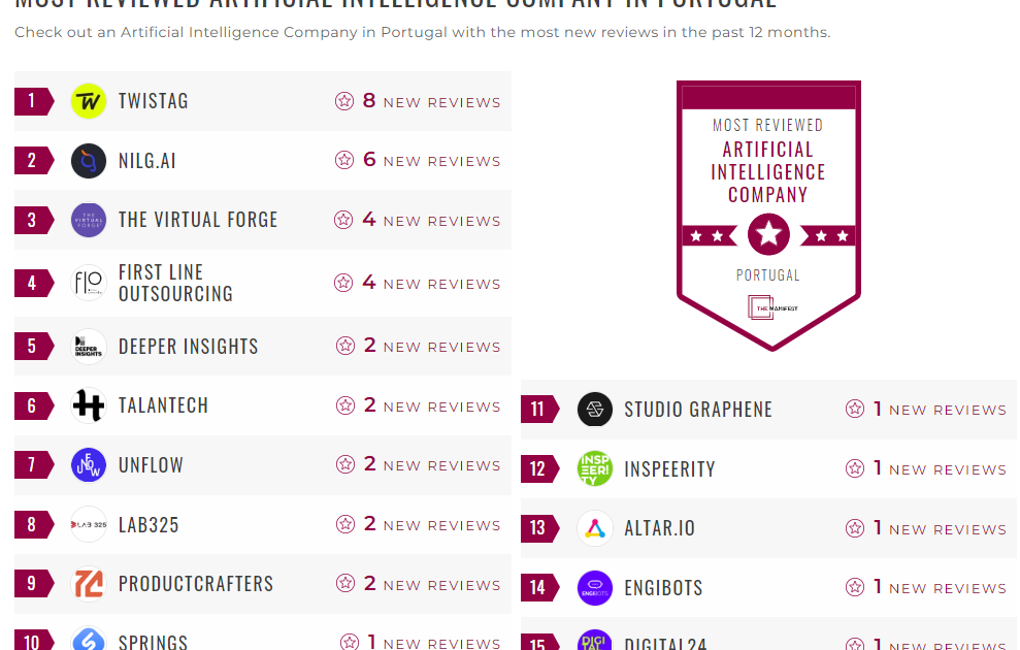Click Twistag's 8 new reviews text

(x=431, y=102)
